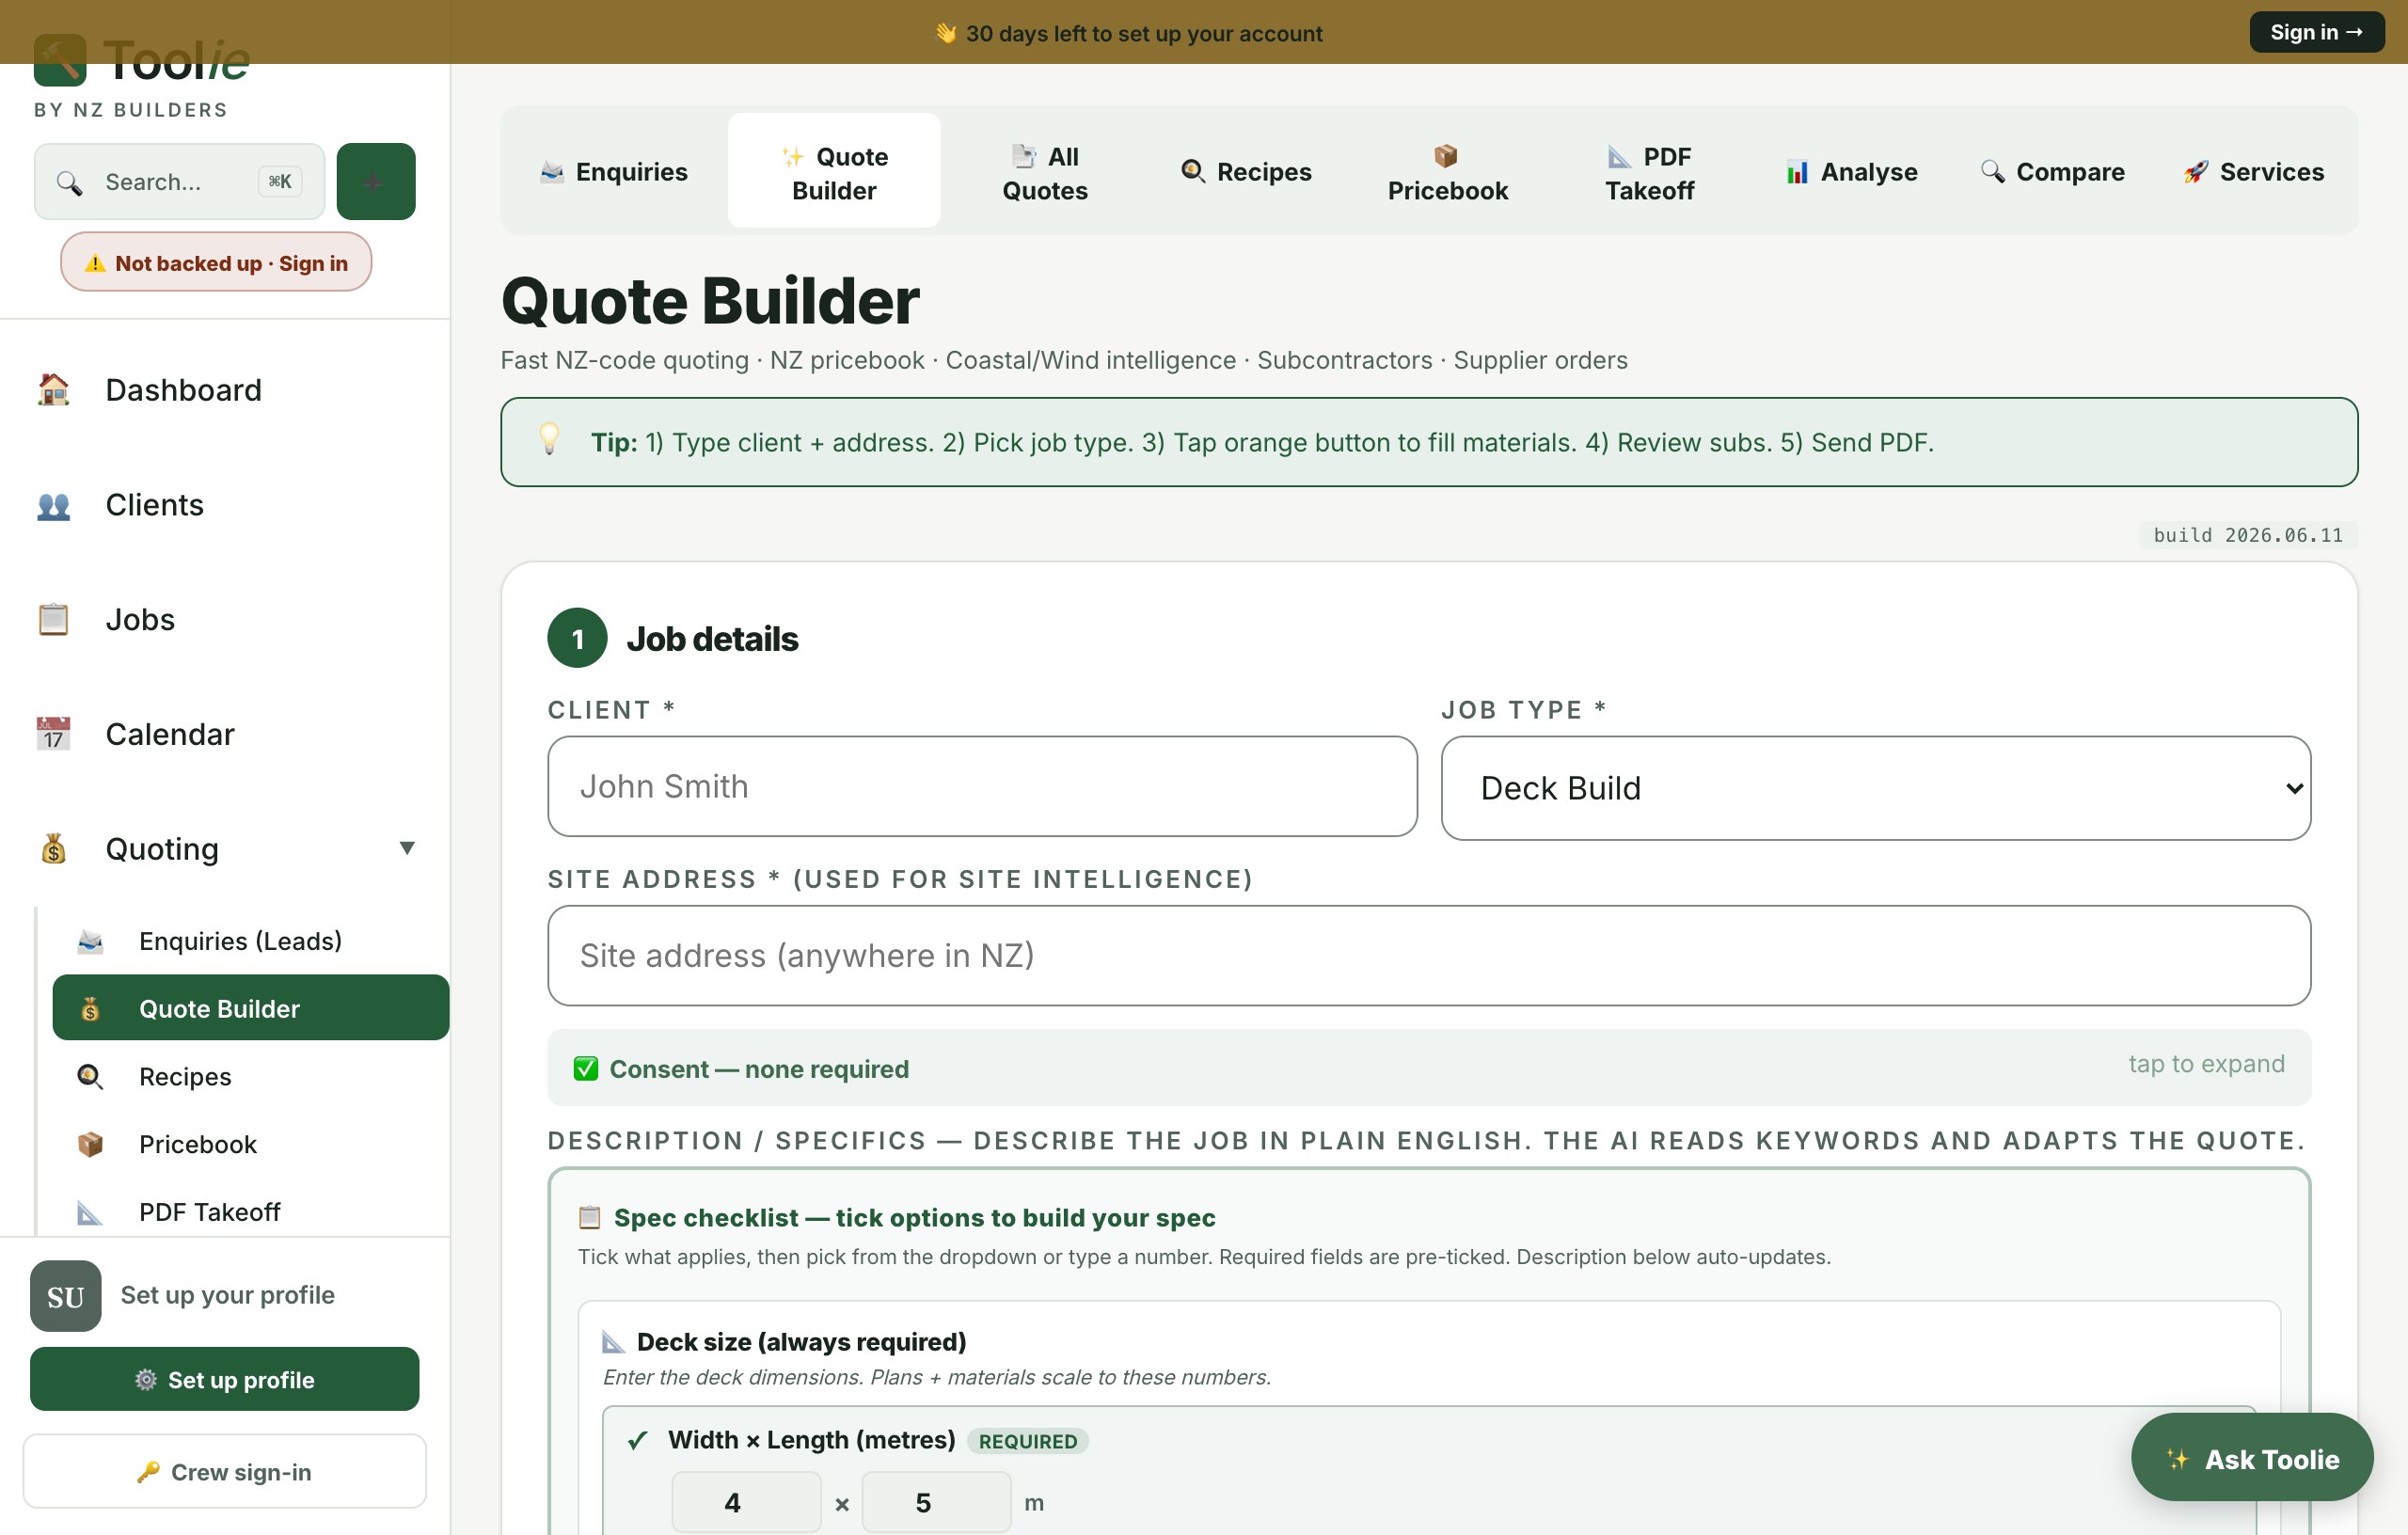Viewport: 2408px width, 1535px height.
Task: Click the deck width field showing 4
Action: [746, 1502]
